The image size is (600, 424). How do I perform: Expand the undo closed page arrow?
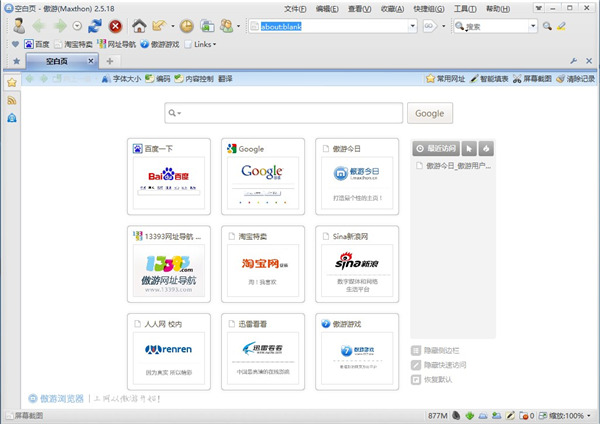pos(173,26)
